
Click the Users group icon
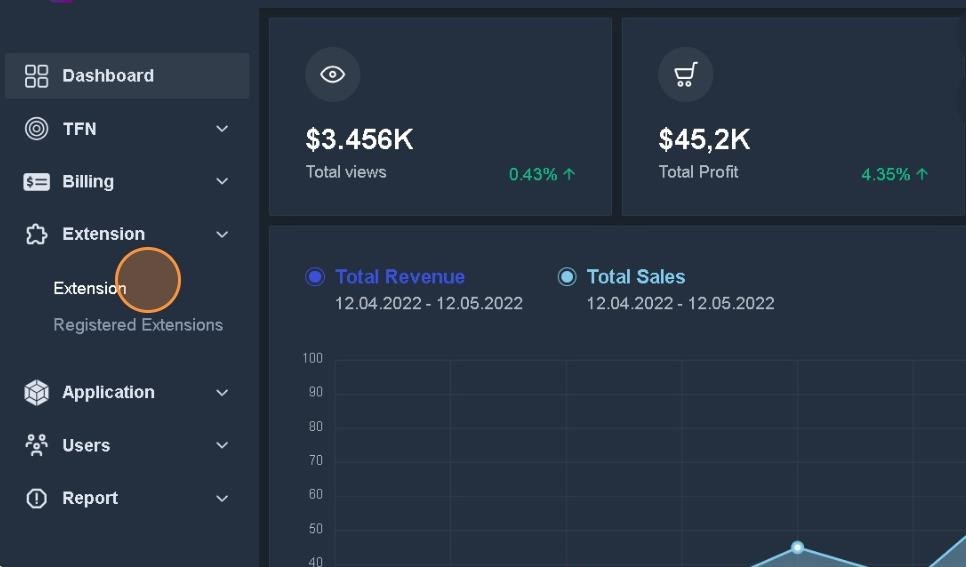36,446
